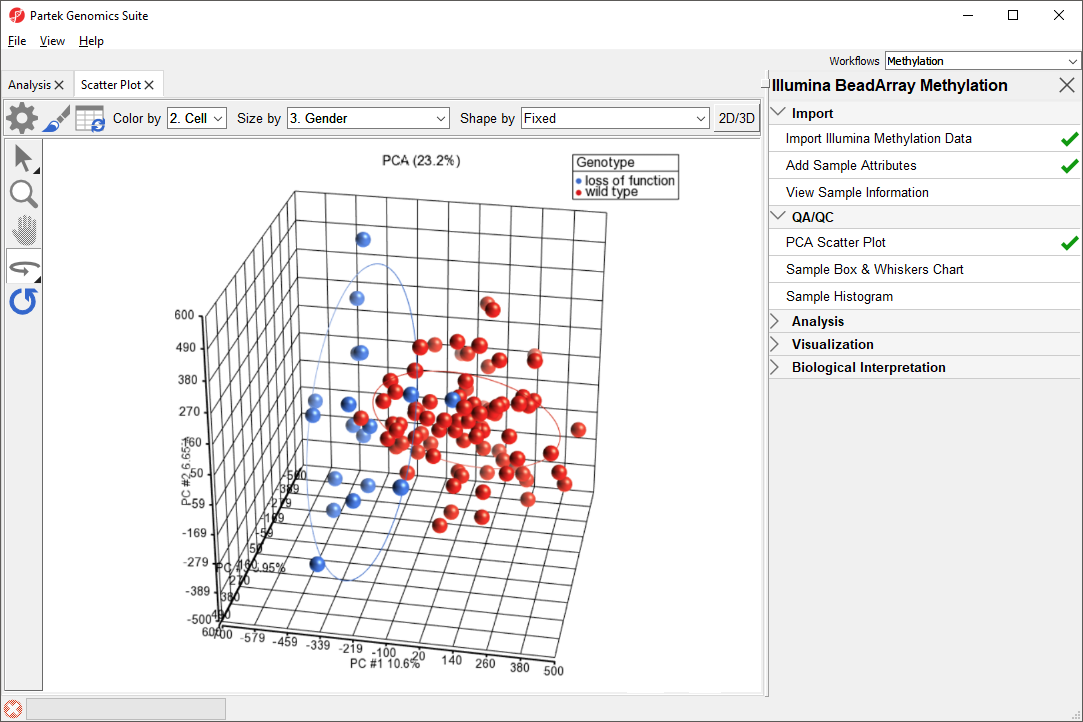Click the blue reset rotation icon
Viewport: 1083px width, 722px height.
[x=23, y=302]
